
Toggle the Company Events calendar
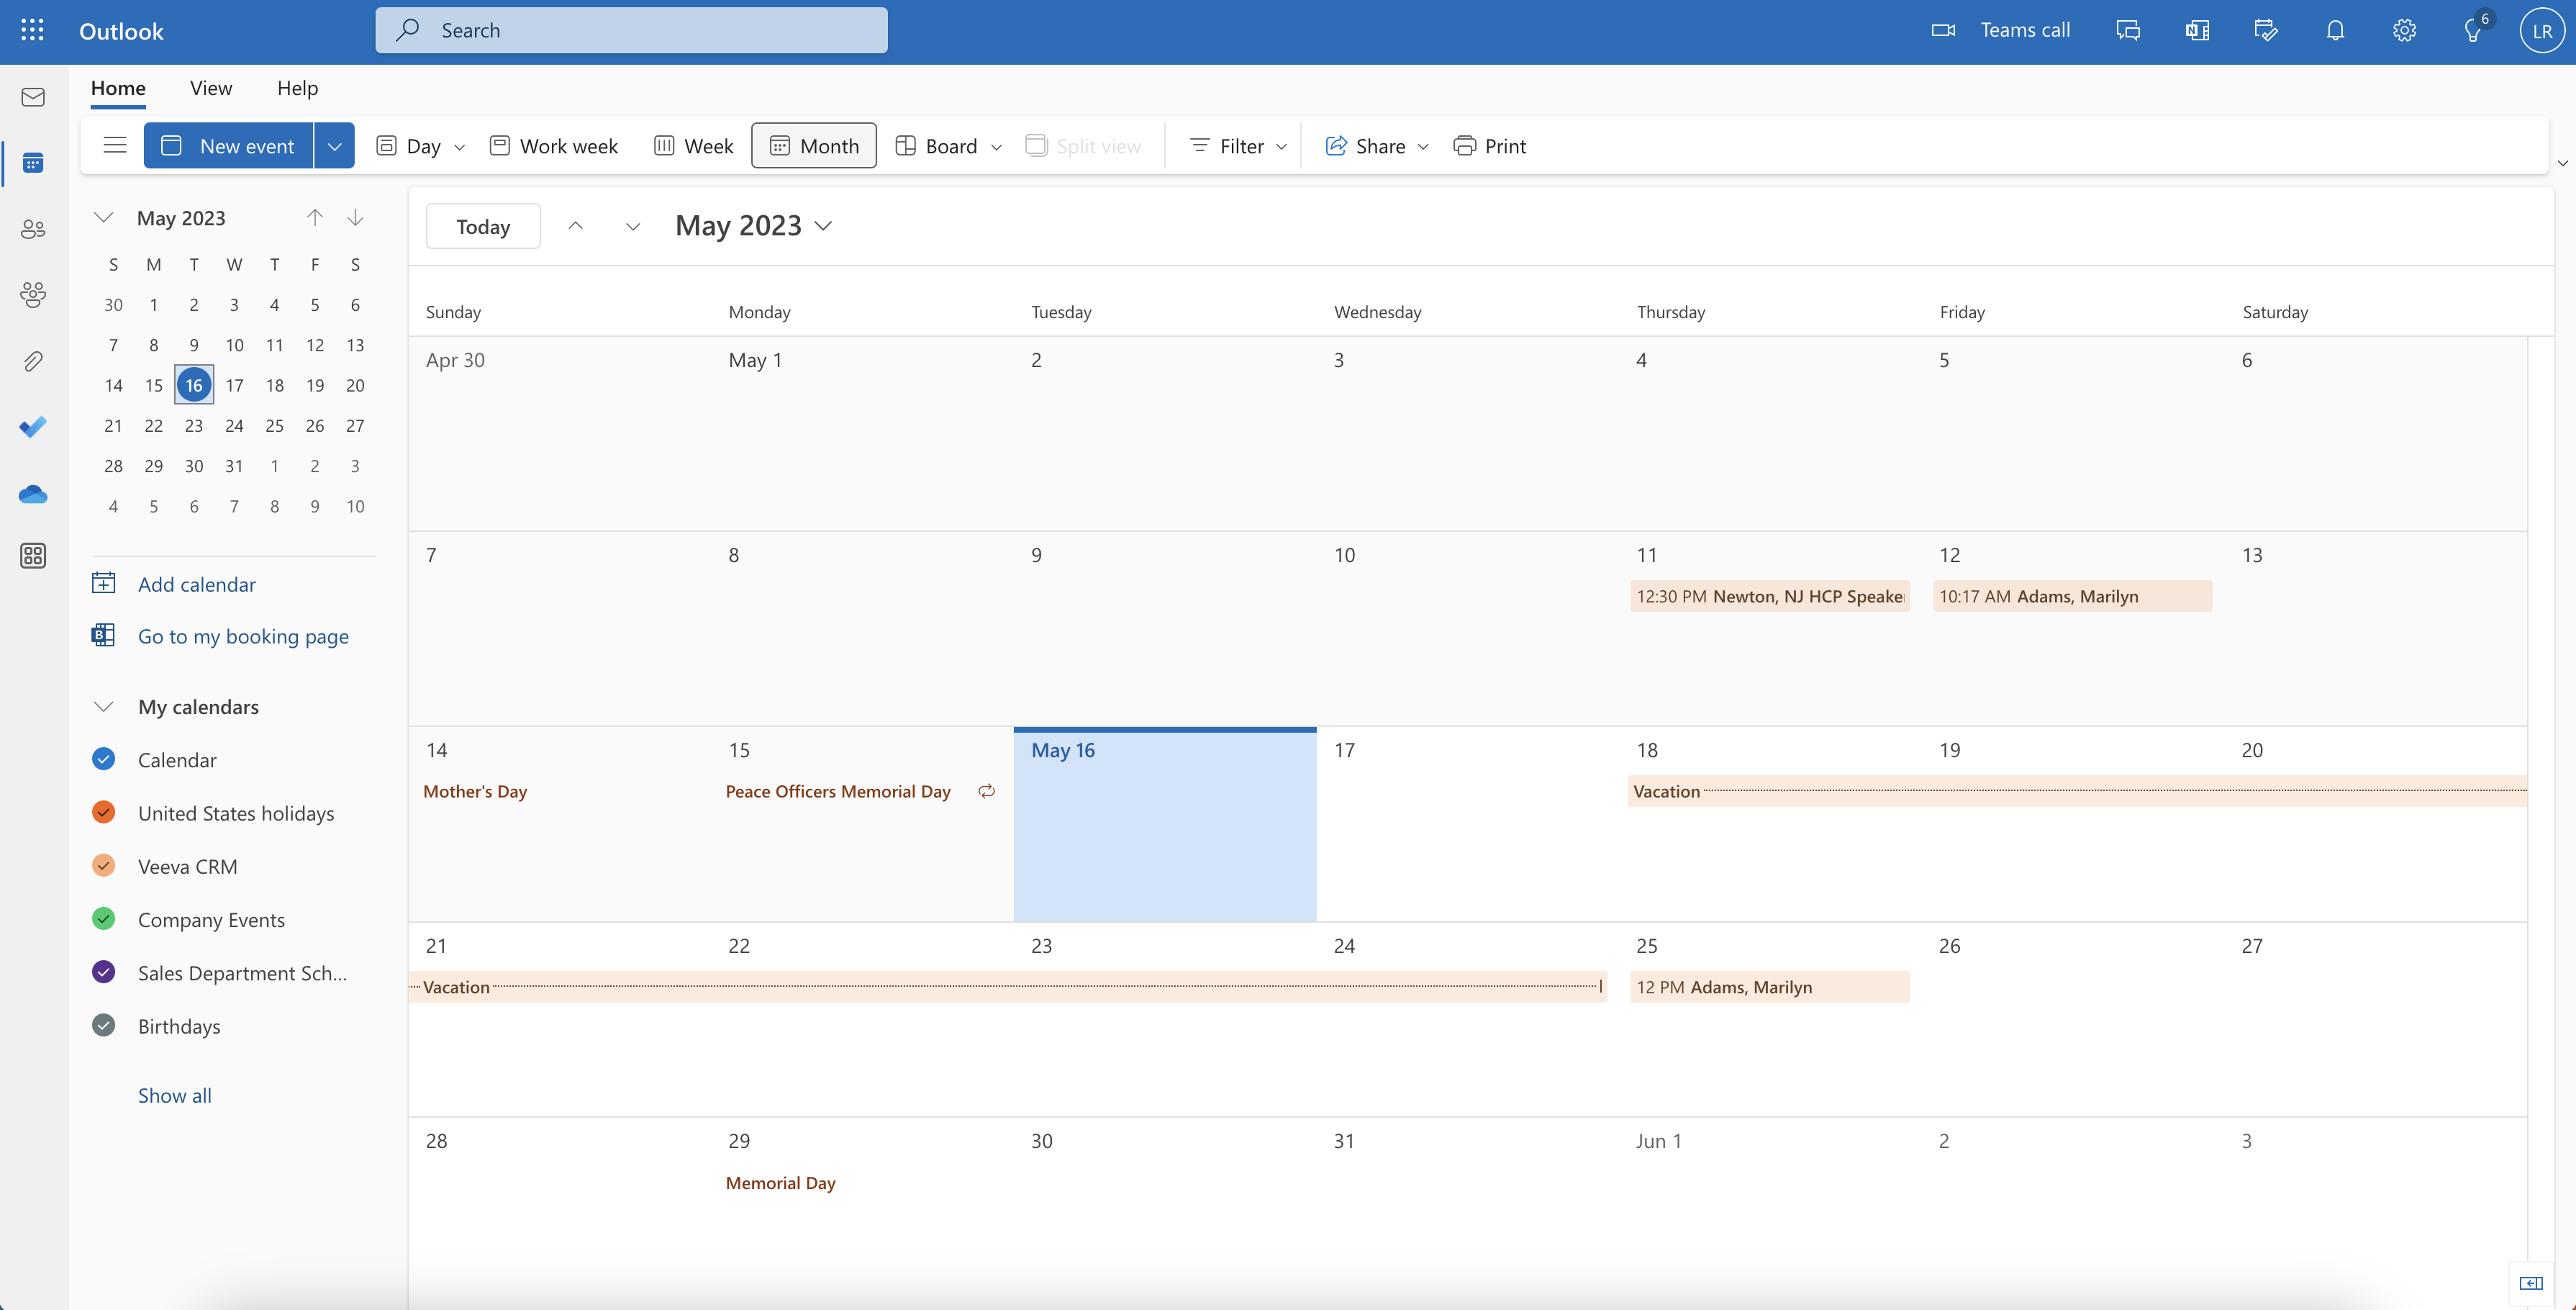click(104, 919)
